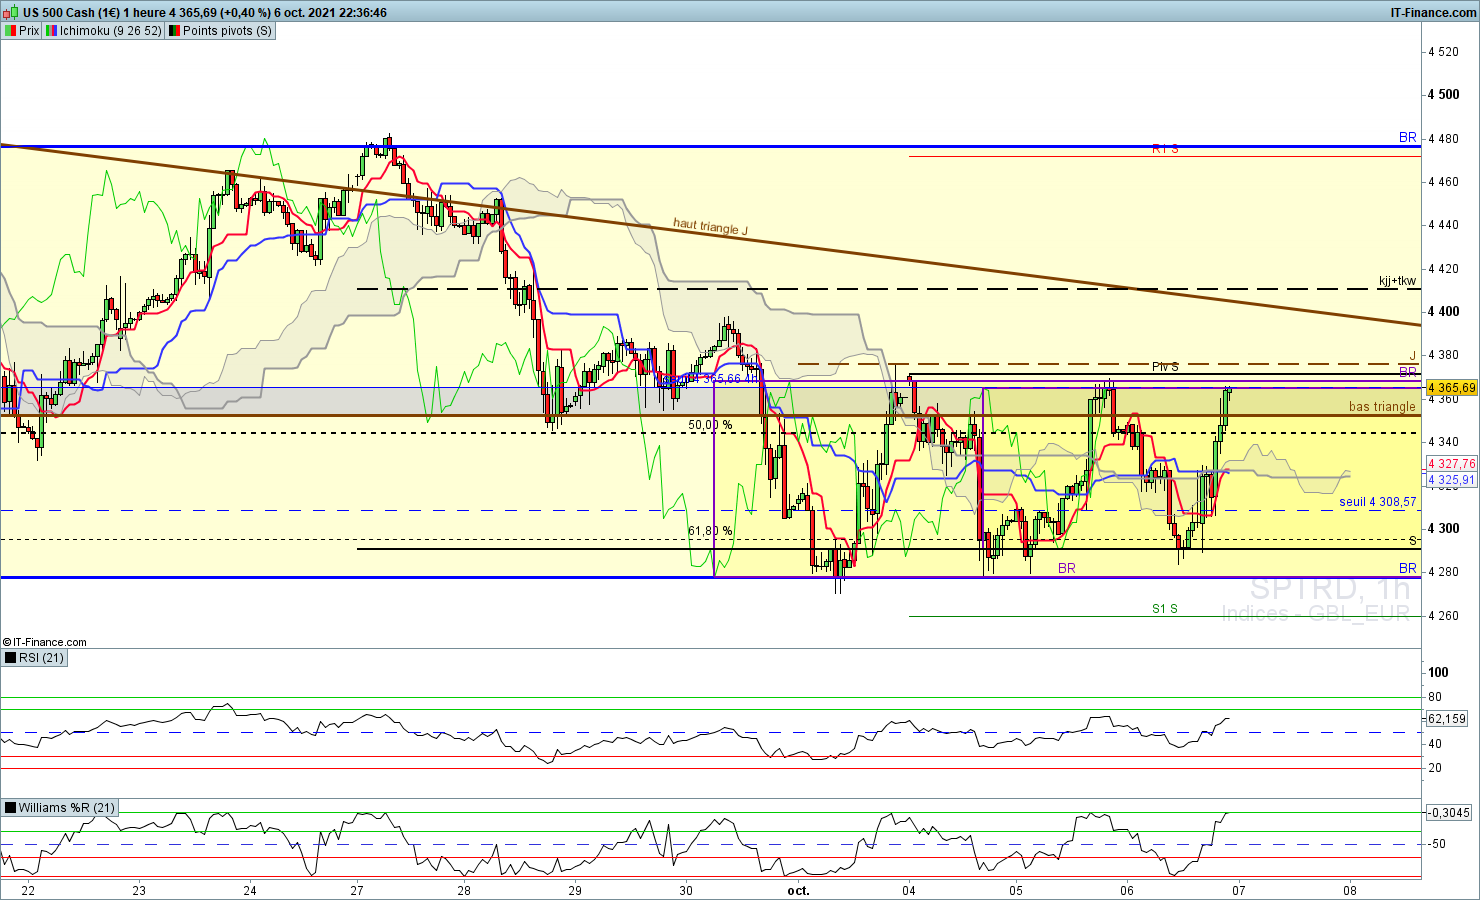Click the candlestick icon in the title bar

click(x=10, y=13)
